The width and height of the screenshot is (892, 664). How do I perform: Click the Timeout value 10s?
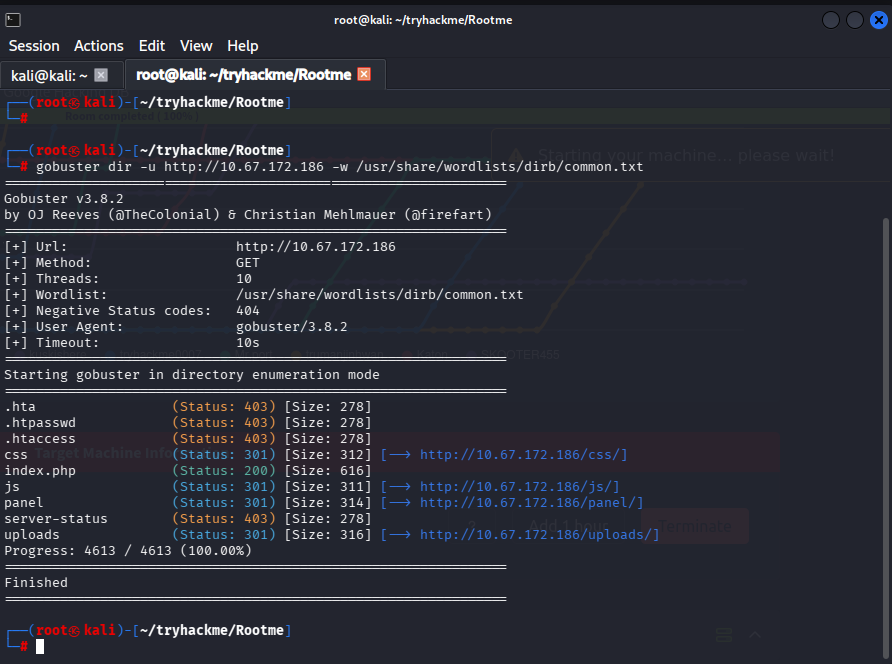(x=247, y=342)
